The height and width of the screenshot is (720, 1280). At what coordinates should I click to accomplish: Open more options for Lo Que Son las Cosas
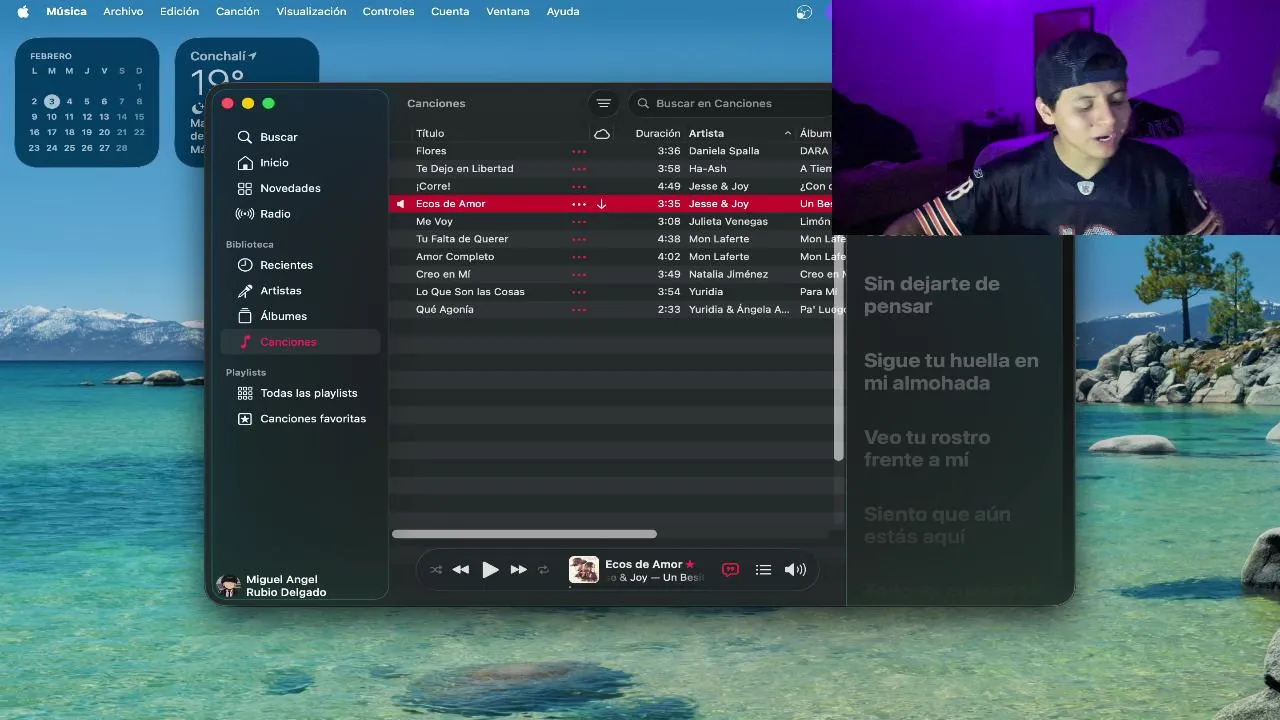[x=579, y=292]
